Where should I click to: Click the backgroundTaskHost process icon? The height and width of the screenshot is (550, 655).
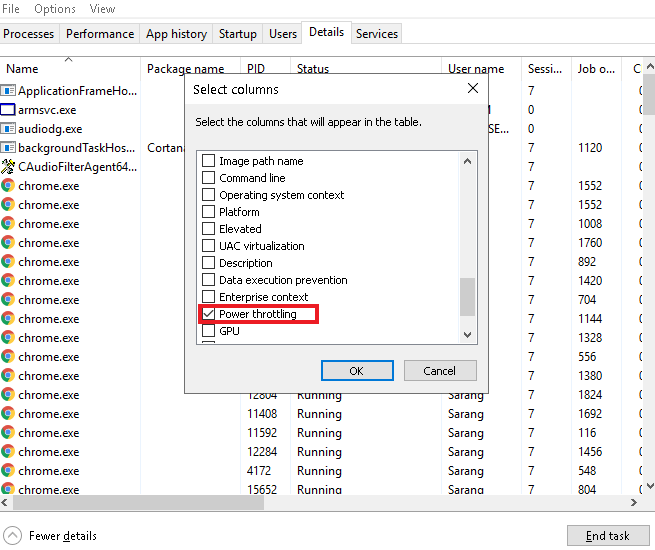pos(8,148)
